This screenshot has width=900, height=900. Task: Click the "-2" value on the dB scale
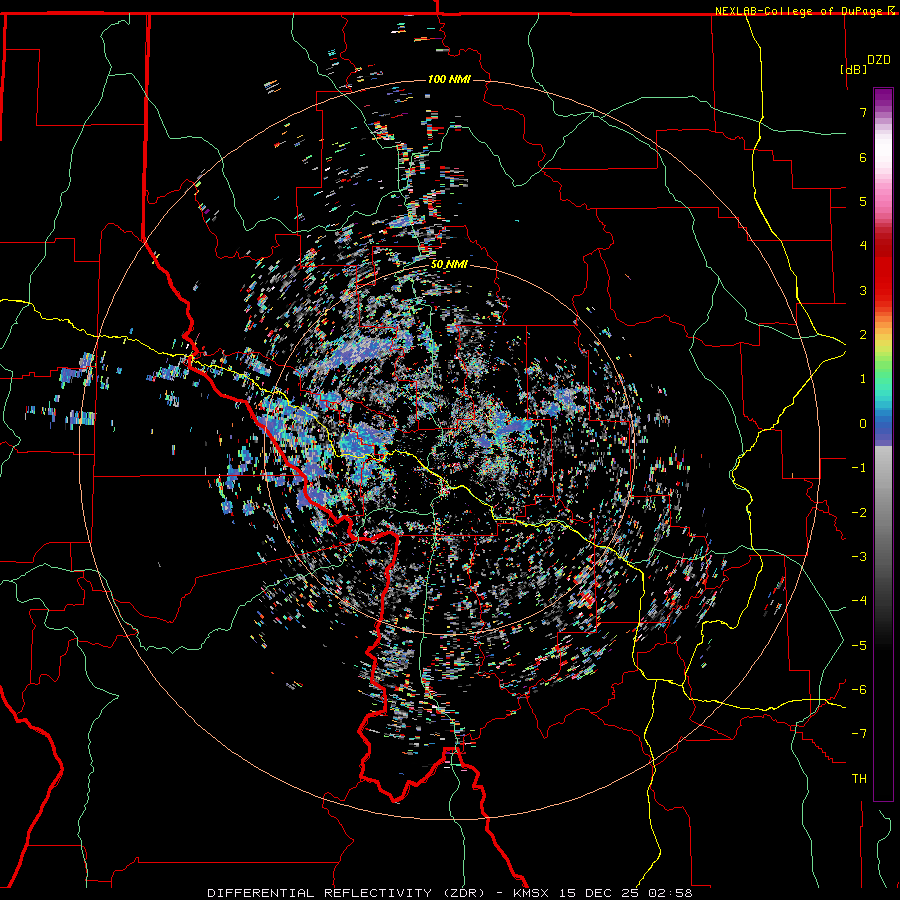(859, 513)
